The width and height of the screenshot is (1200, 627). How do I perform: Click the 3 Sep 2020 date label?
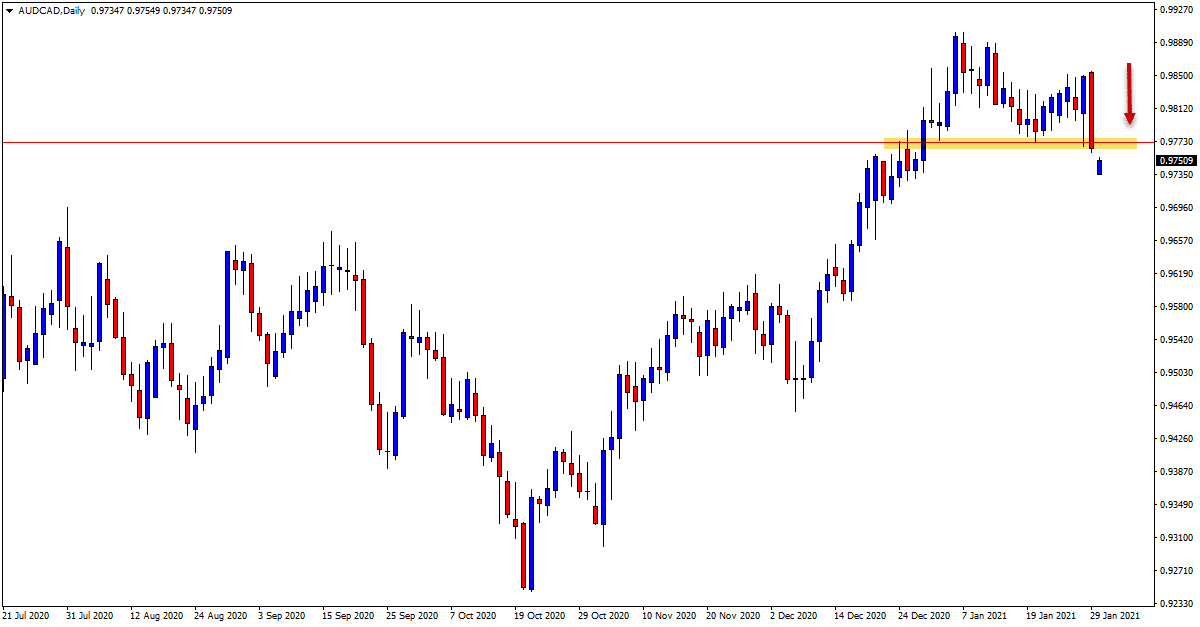pyautogui.click(x=281, y=616)
